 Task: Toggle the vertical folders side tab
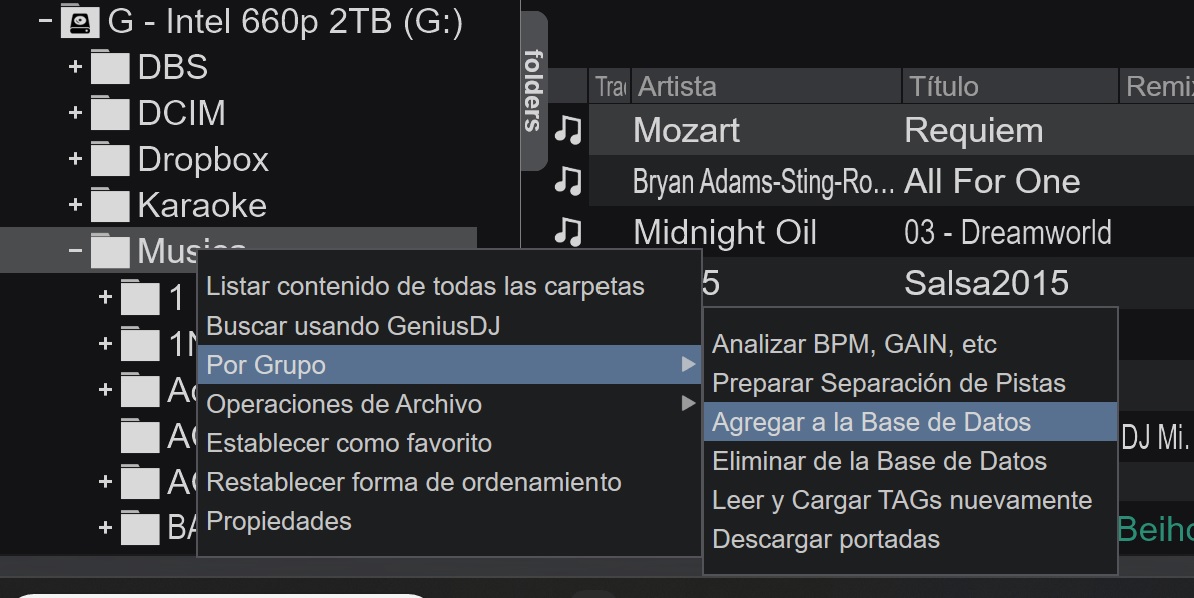(535, 91)
